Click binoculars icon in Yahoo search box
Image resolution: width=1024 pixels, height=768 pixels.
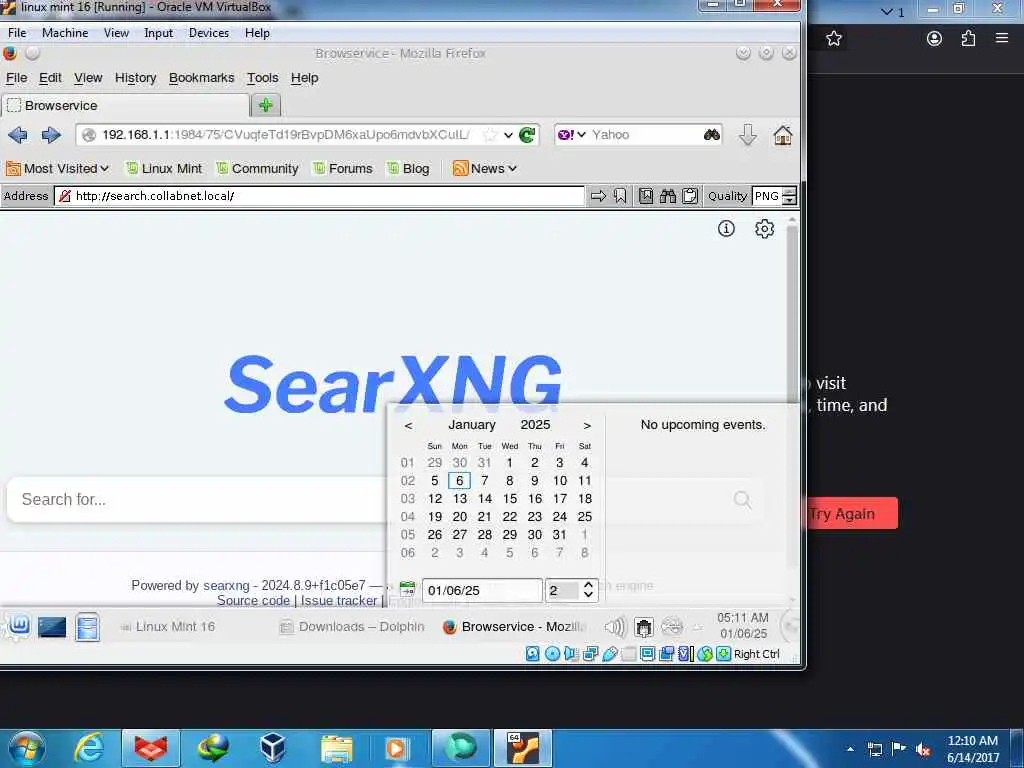tap(712, 135)
